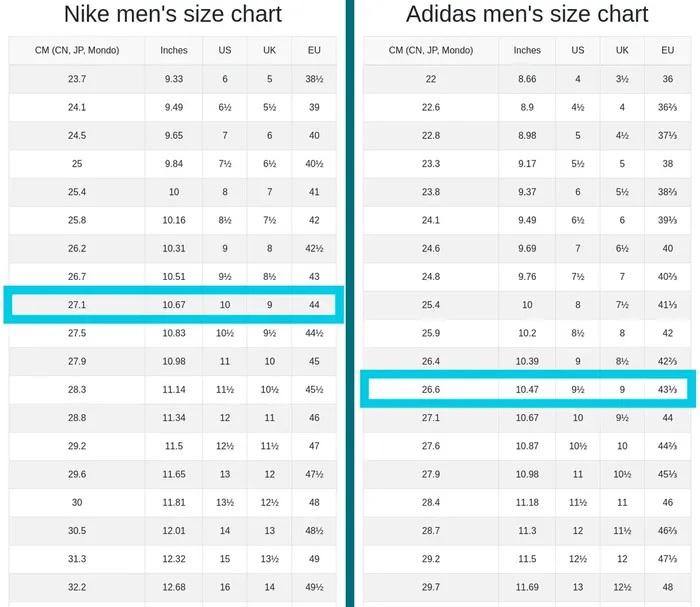Click highlighted 26.6 cell in Adidas chart
Viewport: 700px width, 607px height.
pyautogui.click(x=431, y=390)
